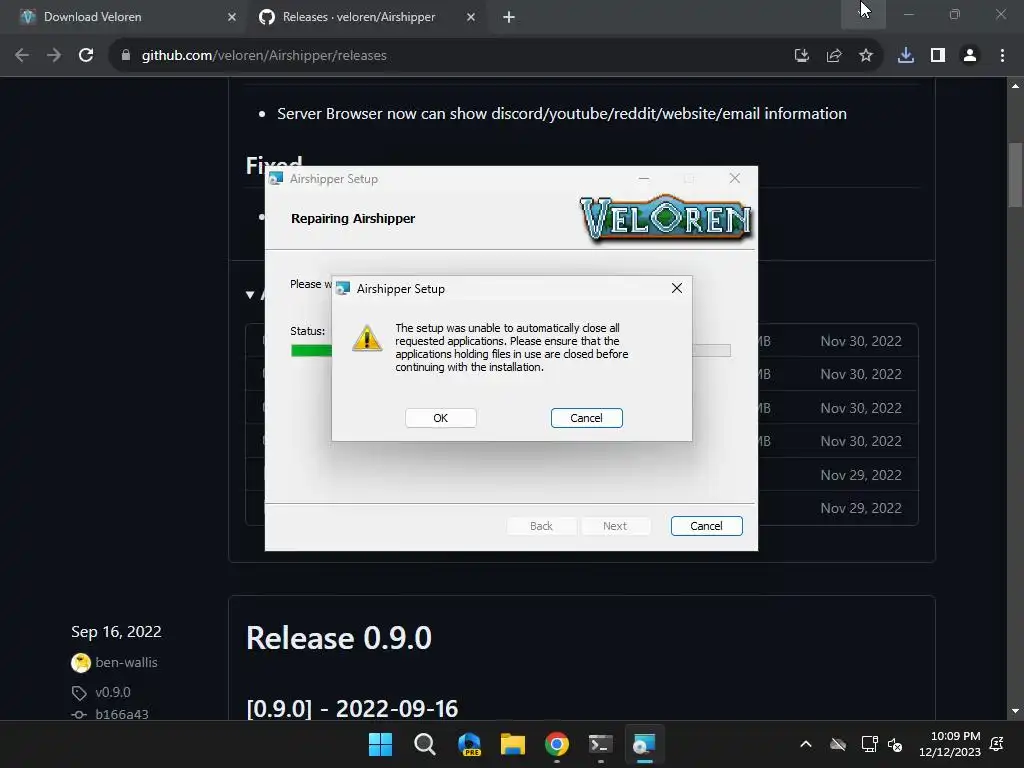
Task: Close the Airshipper Setup warning dialog
Action: (x=677, y=288)
